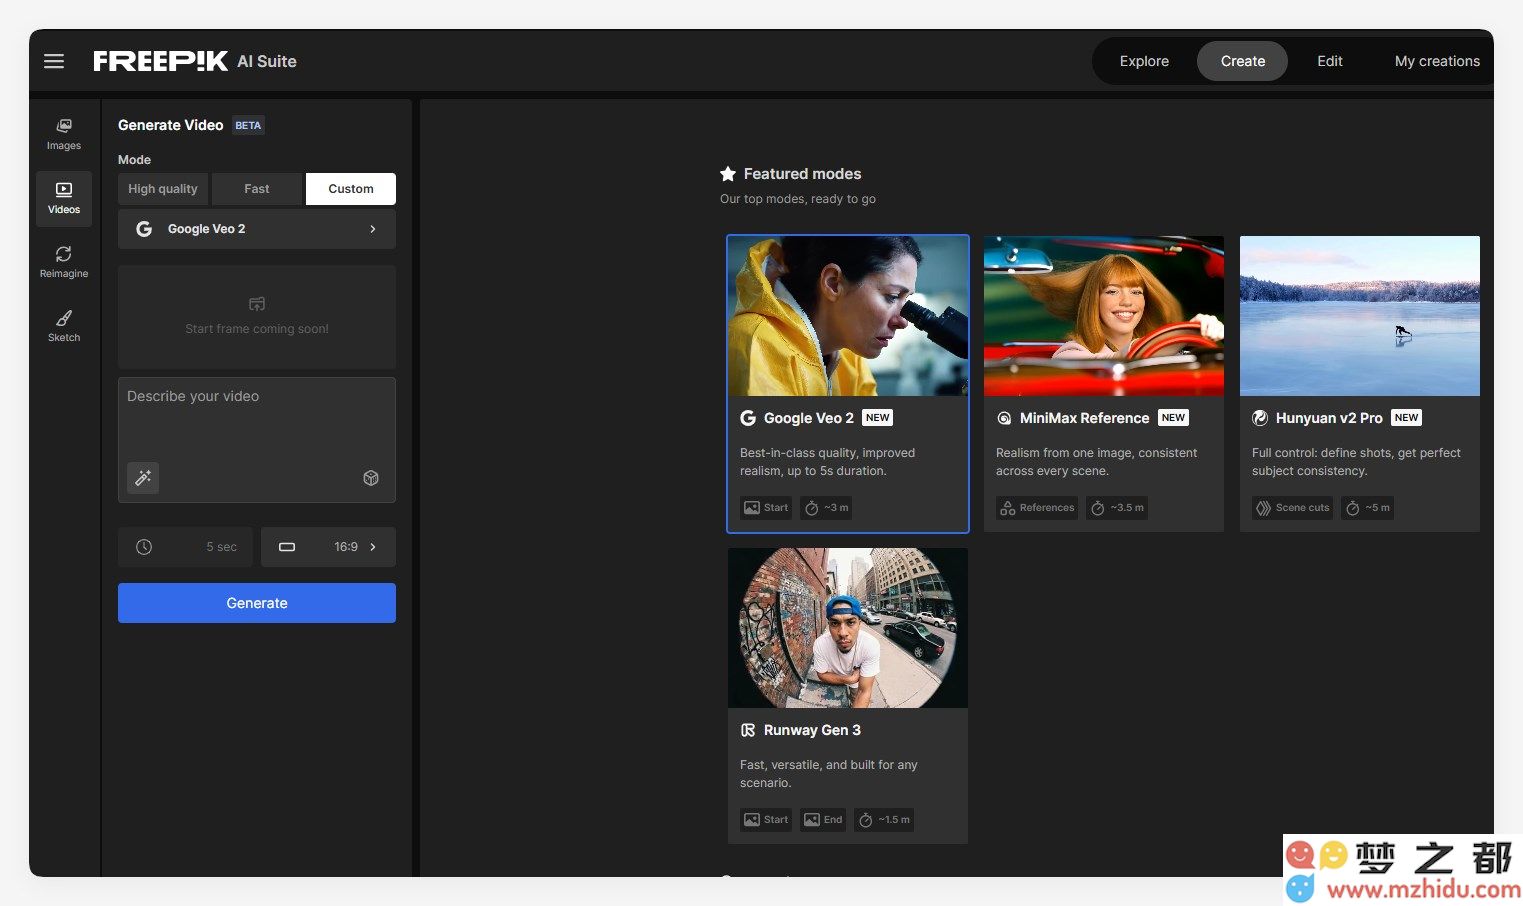
Task: Switch to the Explore tab
Action: pyautogui.click(x=1144, y=61)
